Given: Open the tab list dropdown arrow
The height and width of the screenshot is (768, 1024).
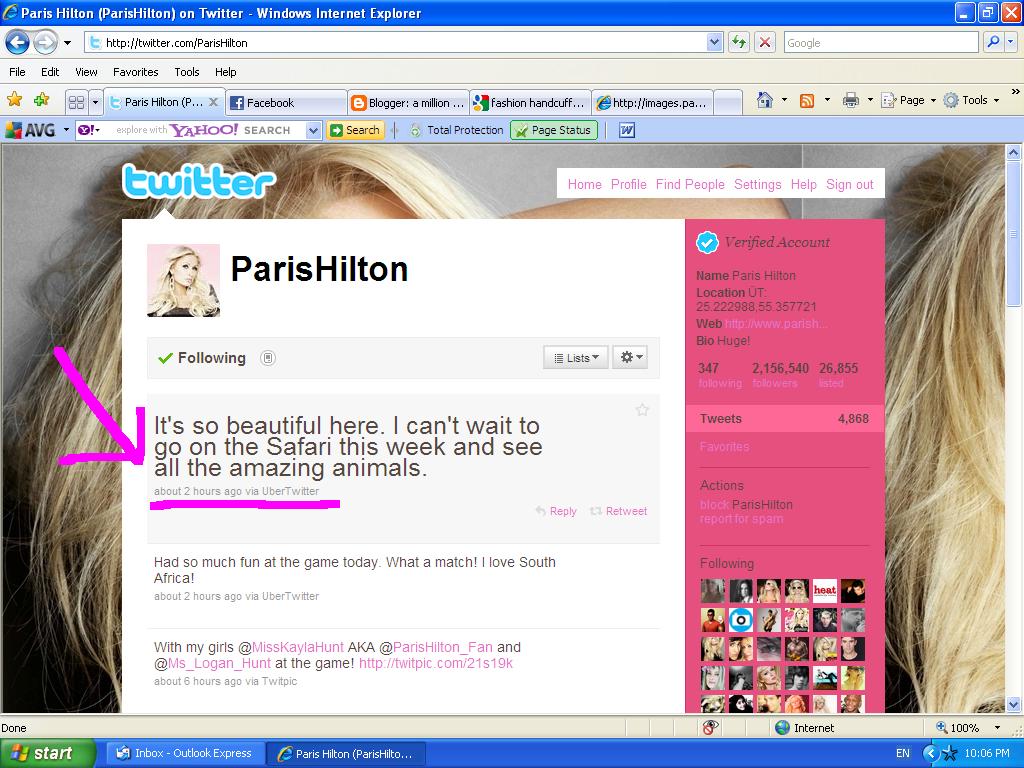Looking at the screenshot, I should tap(95, 102).
